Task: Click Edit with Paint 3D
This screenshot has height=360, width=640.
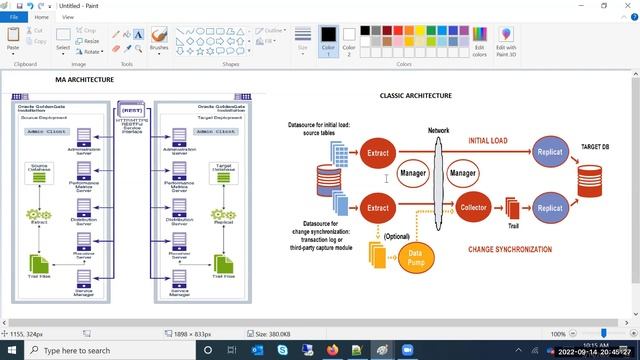Action: (x=506, y=42)
